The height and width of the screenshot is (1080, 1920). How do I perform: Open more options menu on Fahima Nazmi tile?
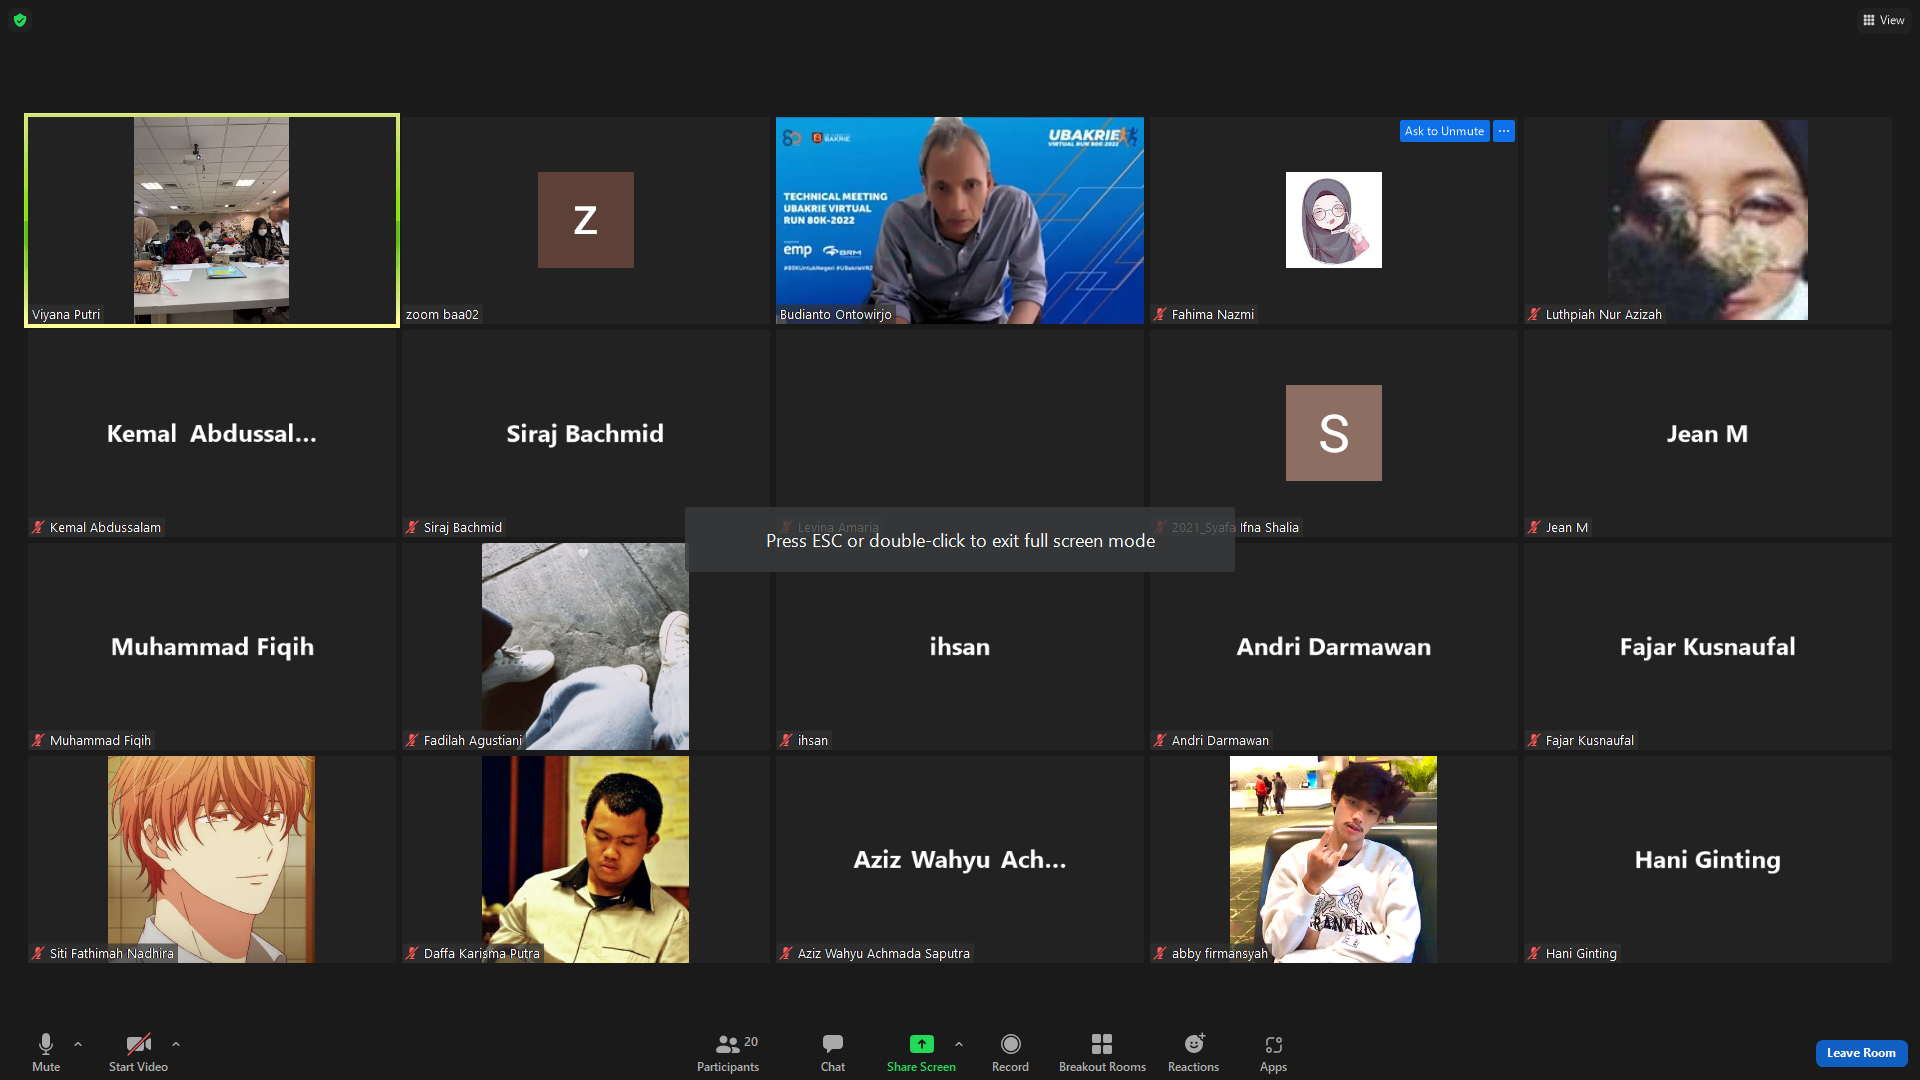pos(1504,131)
